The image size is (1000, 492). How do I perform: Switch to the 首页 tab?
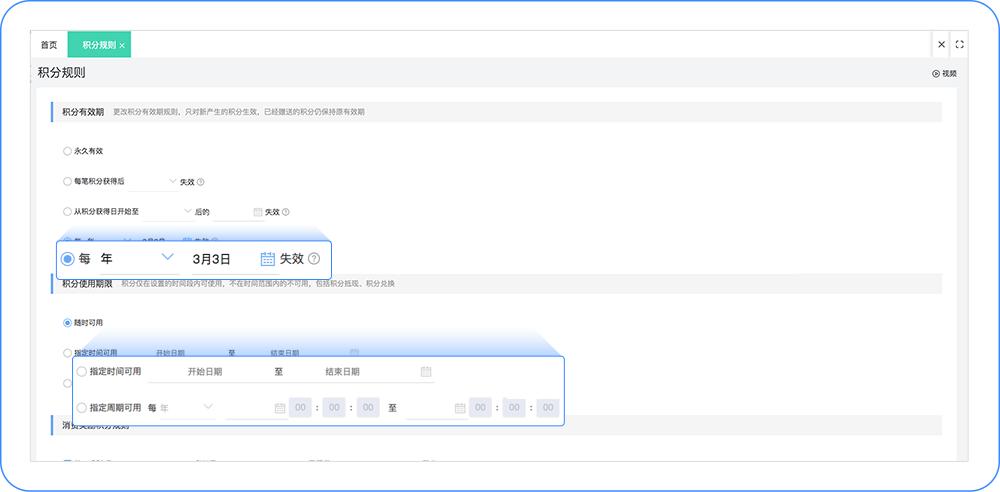pyautogui.click(x=48, y=45)
